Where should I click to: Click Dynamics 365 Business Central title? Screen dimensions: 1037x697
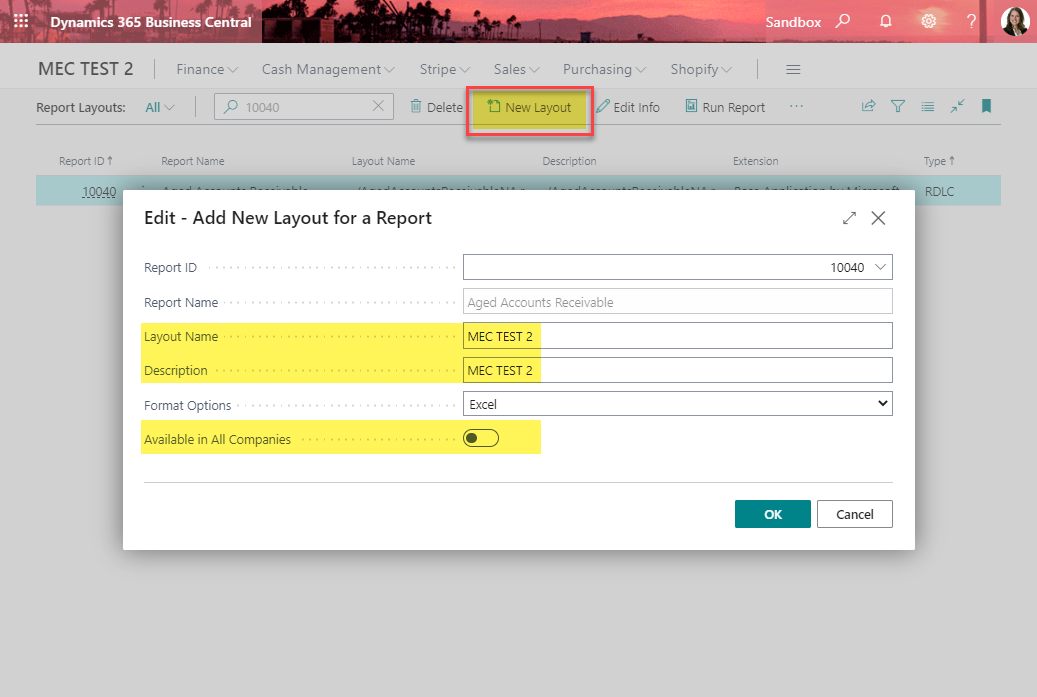[x=151, y=22]
